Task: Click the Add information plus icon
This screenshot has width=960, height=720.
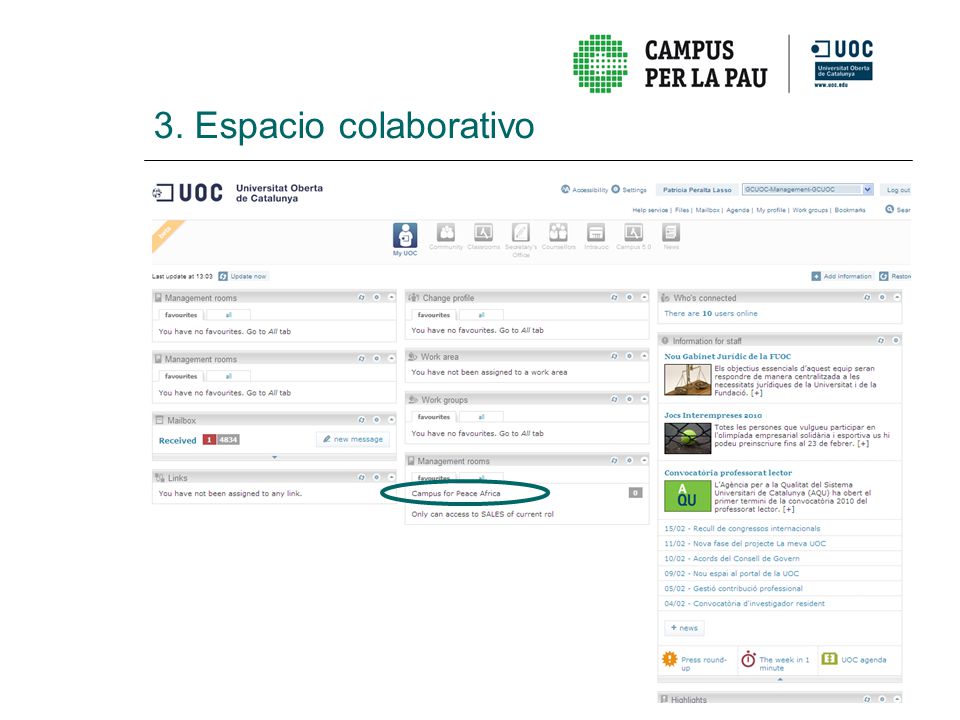Action: point(816,276)
